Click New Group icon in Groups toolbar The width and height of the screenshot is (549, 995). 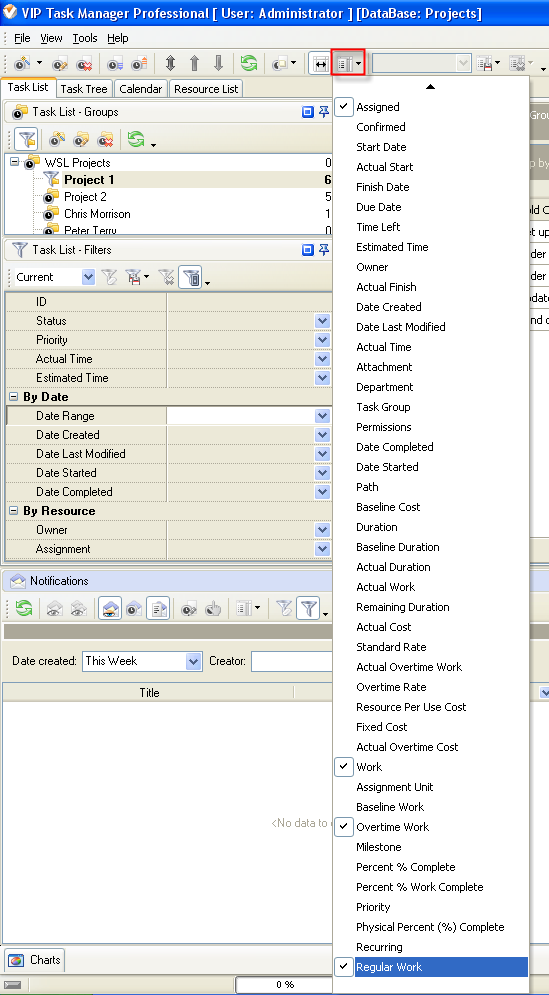pos(57,139)
